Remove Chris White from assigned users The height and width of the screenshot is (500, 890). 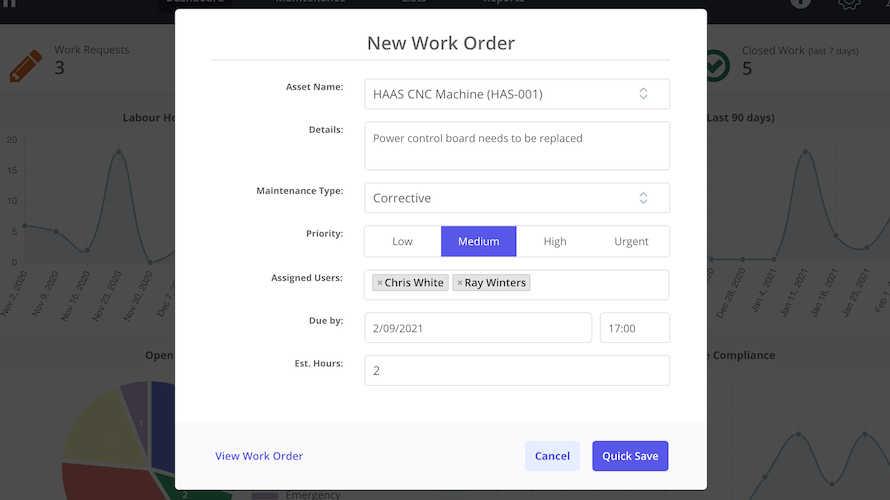[380, 283]
